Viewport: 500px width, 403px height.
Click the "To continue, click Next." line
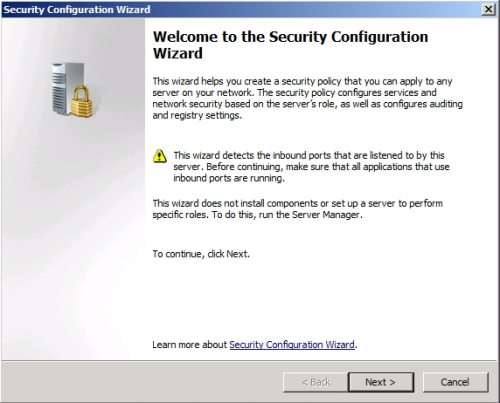201,254
